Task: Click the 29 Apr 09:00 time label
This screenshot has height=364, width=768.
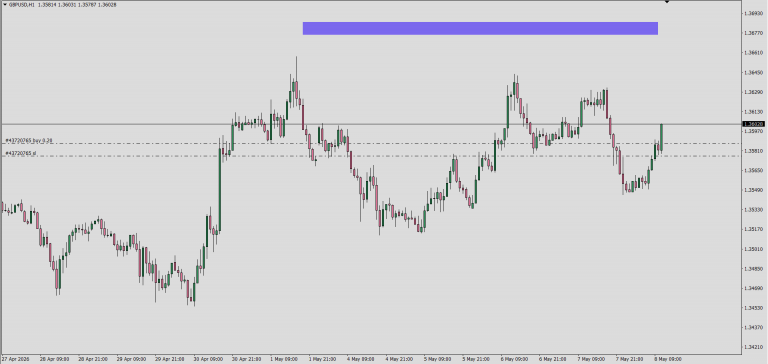Action: (132, 359)
